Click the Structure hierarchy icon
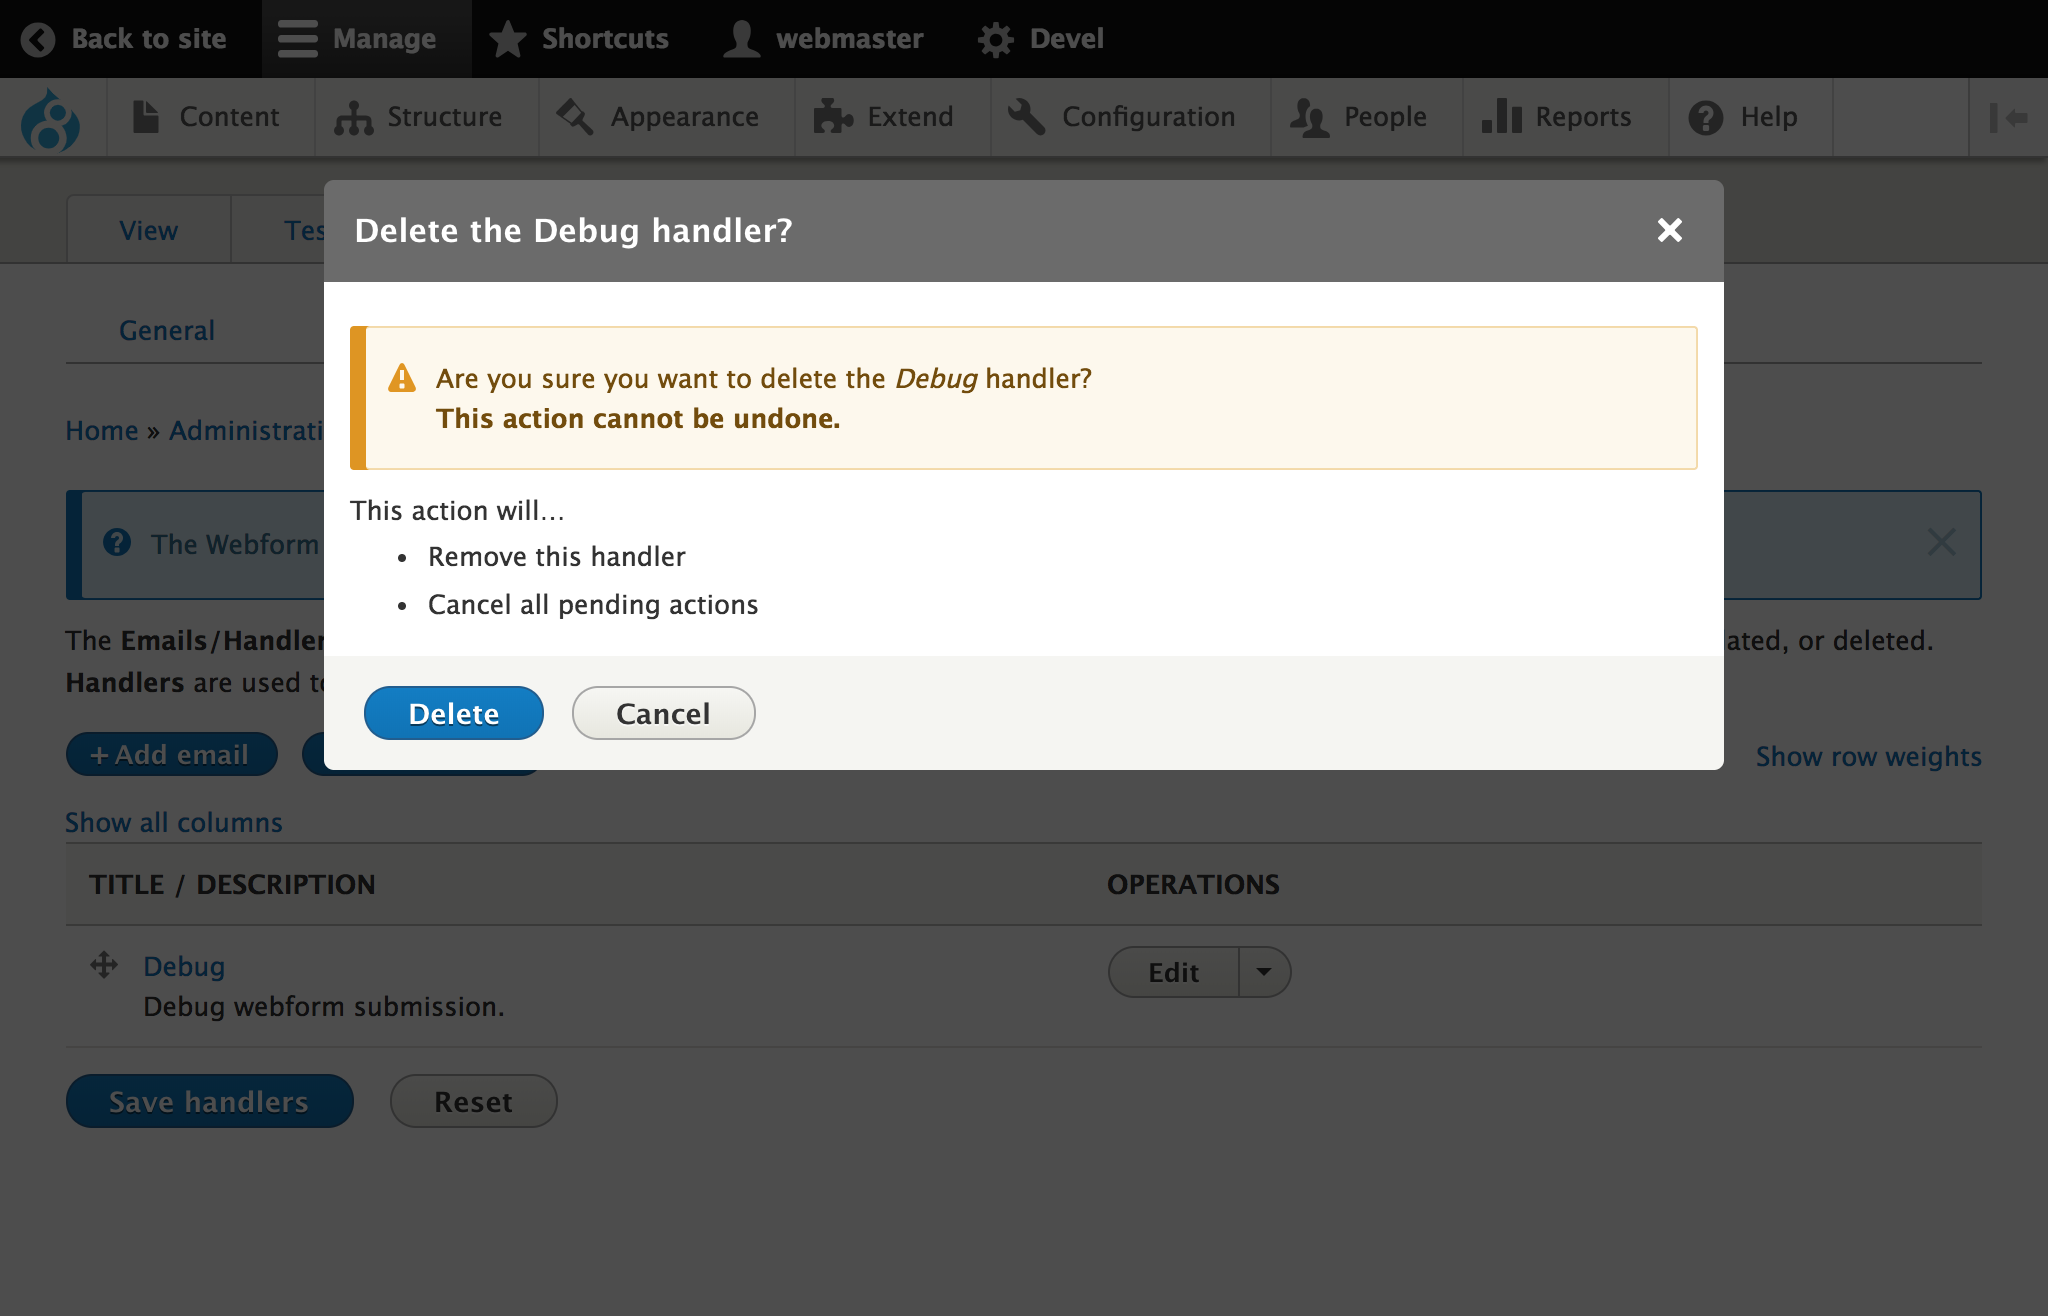This screenshot has width=2048, height=1316. click(353, 118)
